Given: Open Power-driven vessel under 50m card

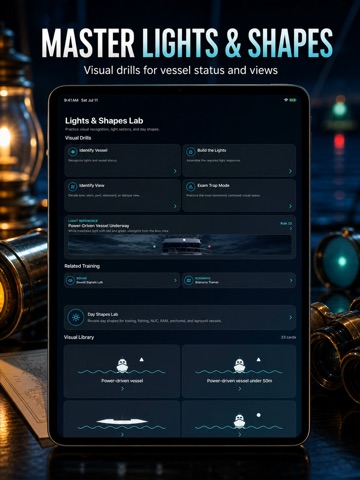Looking at the screenshot, I should coord(239,371).
